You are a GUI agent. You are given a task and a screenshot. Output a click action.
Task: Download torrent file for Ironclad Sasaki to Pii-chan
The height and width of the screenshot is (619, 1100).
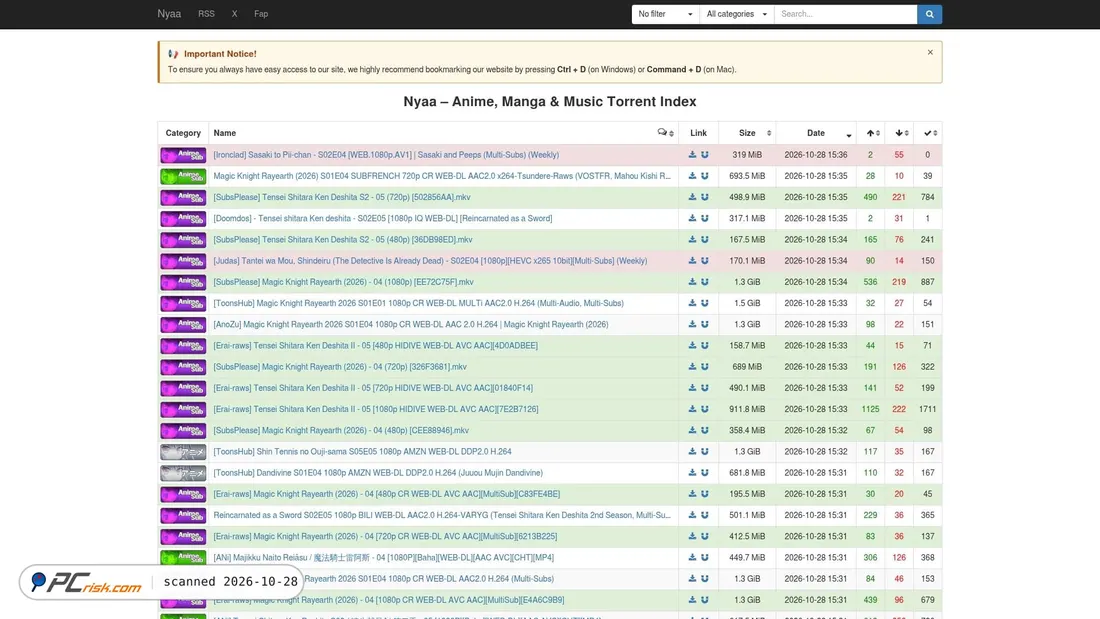(692, 154)
